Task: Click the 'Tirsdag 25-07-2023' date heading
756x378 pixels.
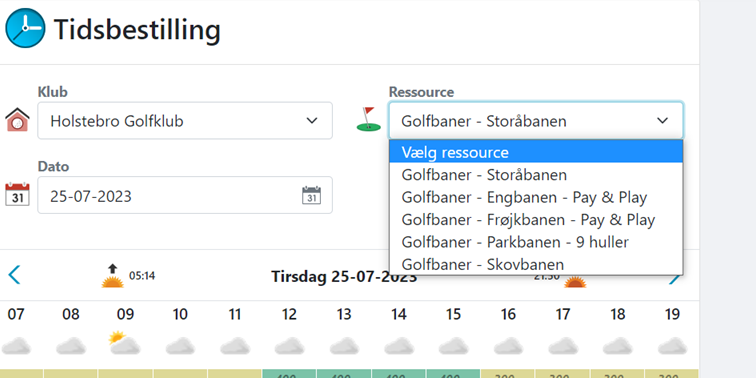Action: pyautogui.click(x=344, y=277)
